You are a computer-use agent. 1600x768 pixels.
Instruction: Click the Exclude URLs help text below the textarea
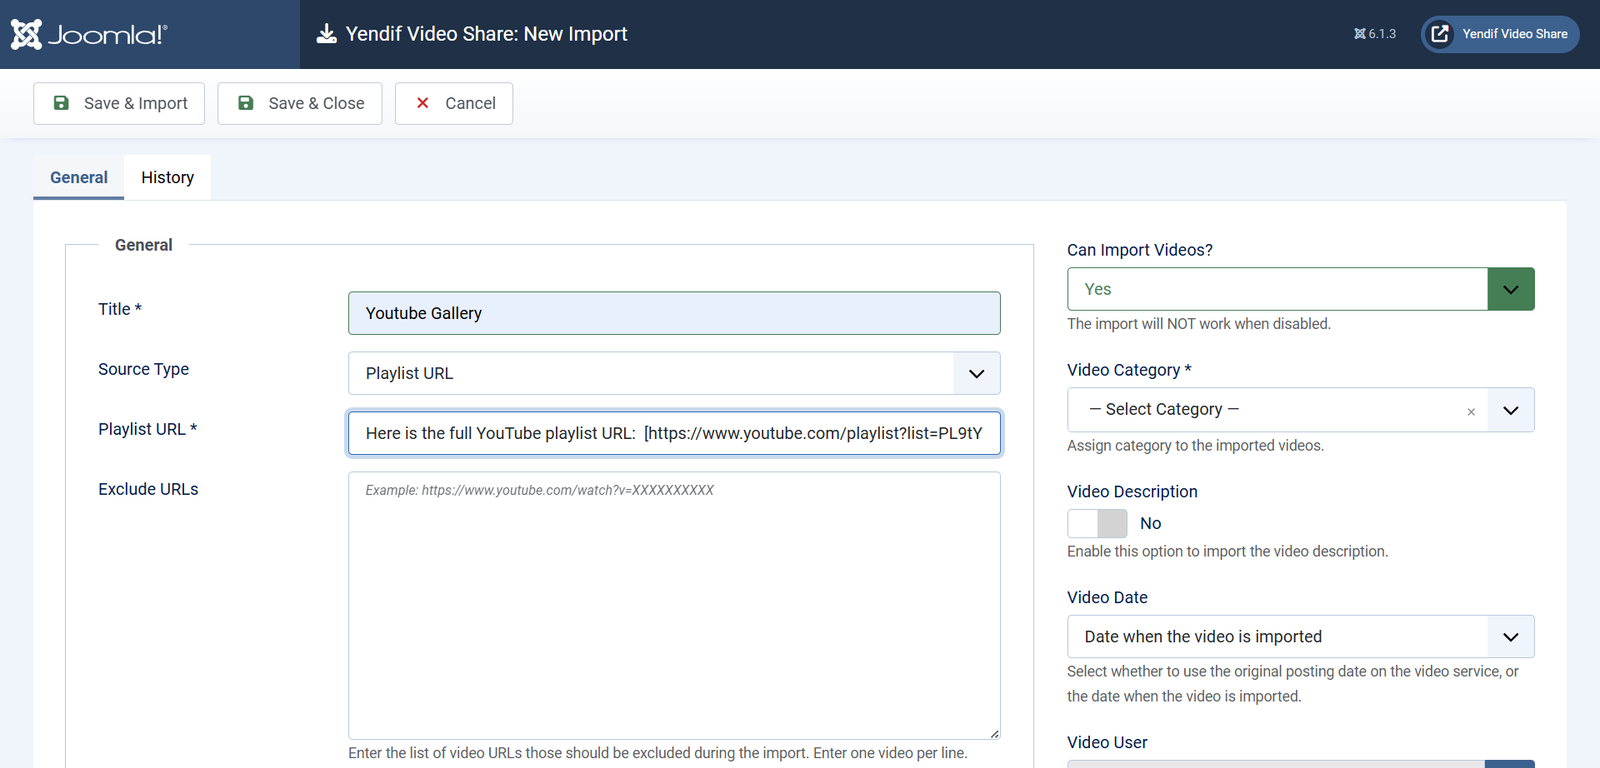[658, 753]
